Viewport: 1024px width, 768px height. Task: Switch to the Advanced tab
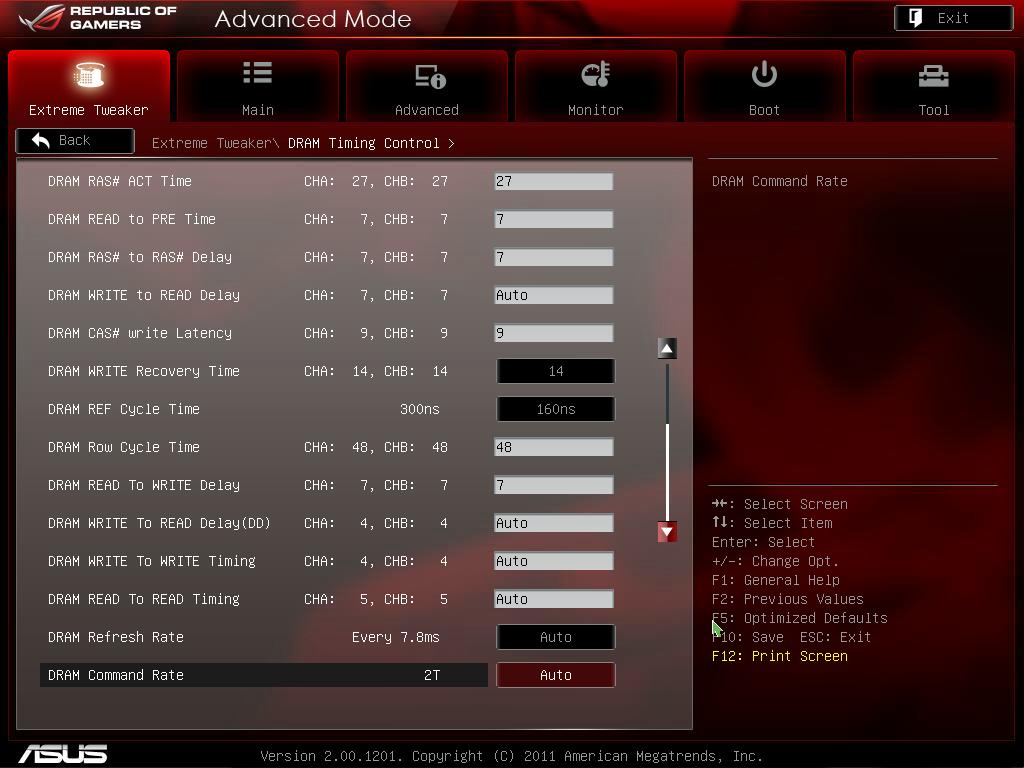click(426, 86)
